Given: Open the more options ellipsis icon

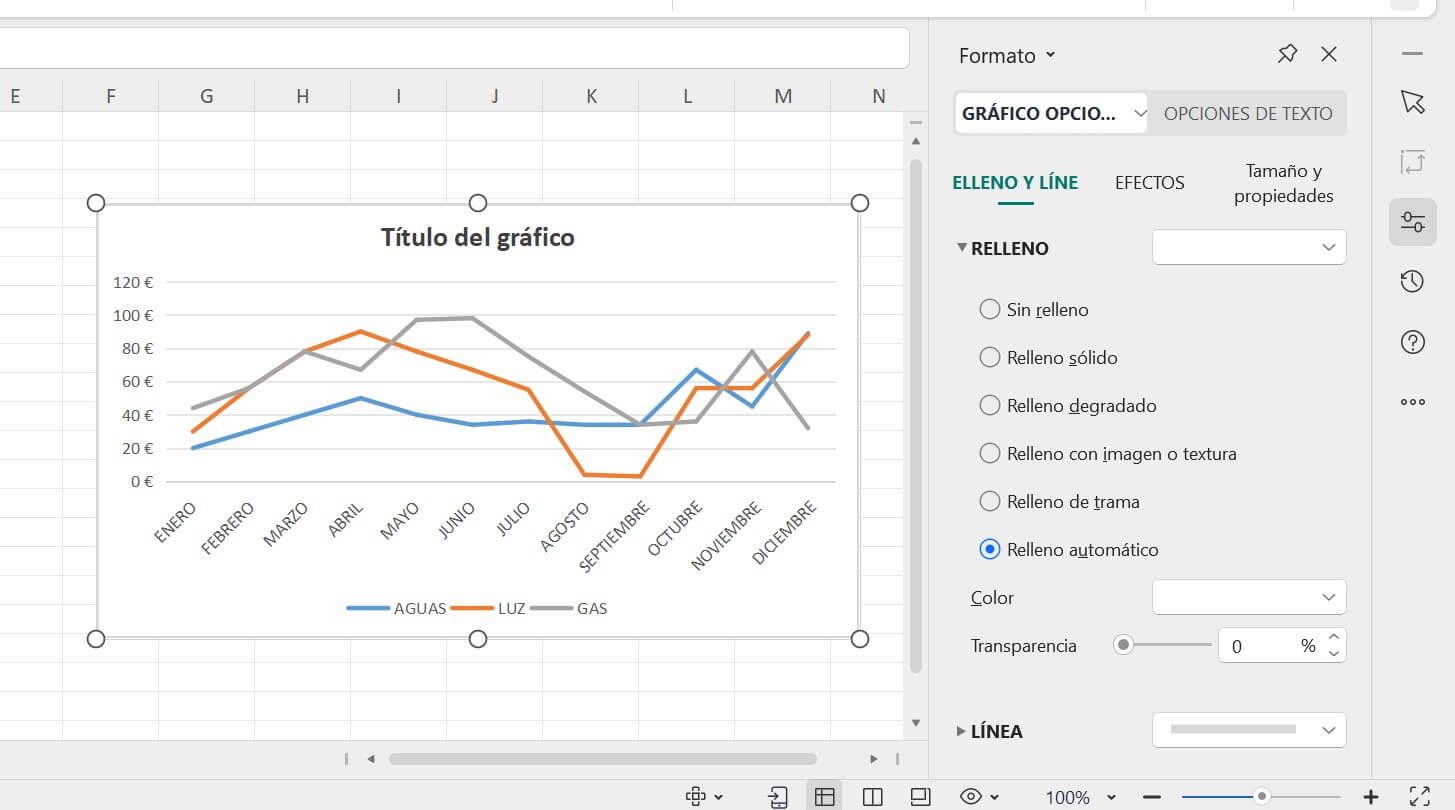Looking at the screenshot, I should click(x=1412, y=402).
